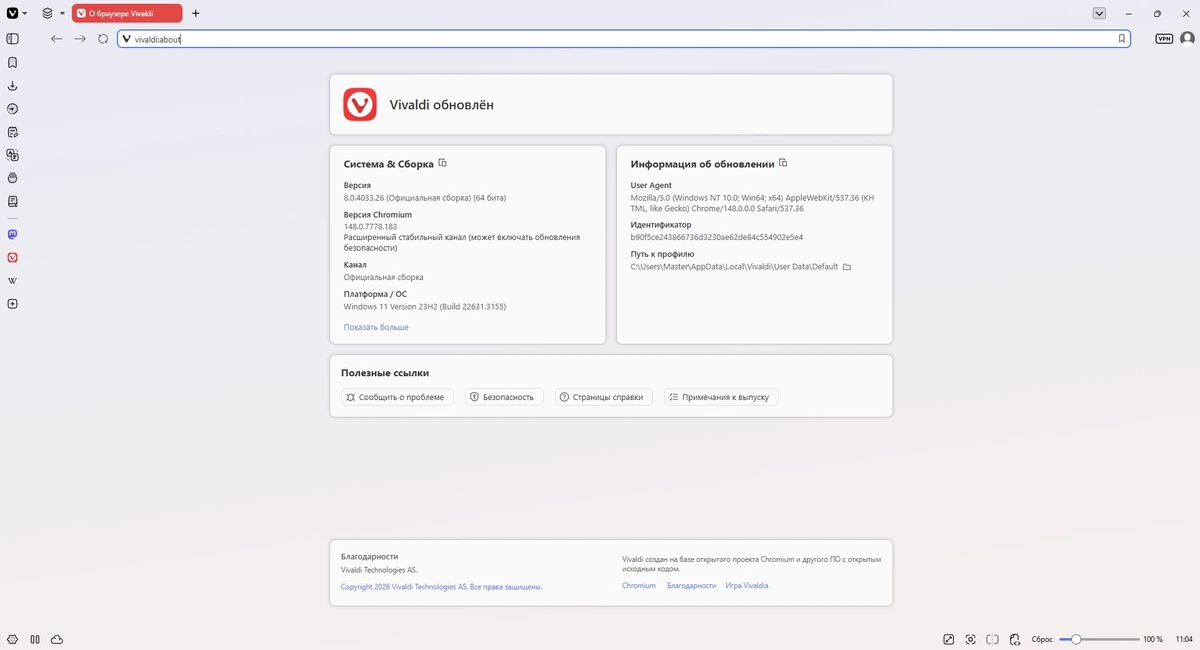Open the Vivaldi web panel icon
Screen dimensions: 1200x650
click(13, 258)
